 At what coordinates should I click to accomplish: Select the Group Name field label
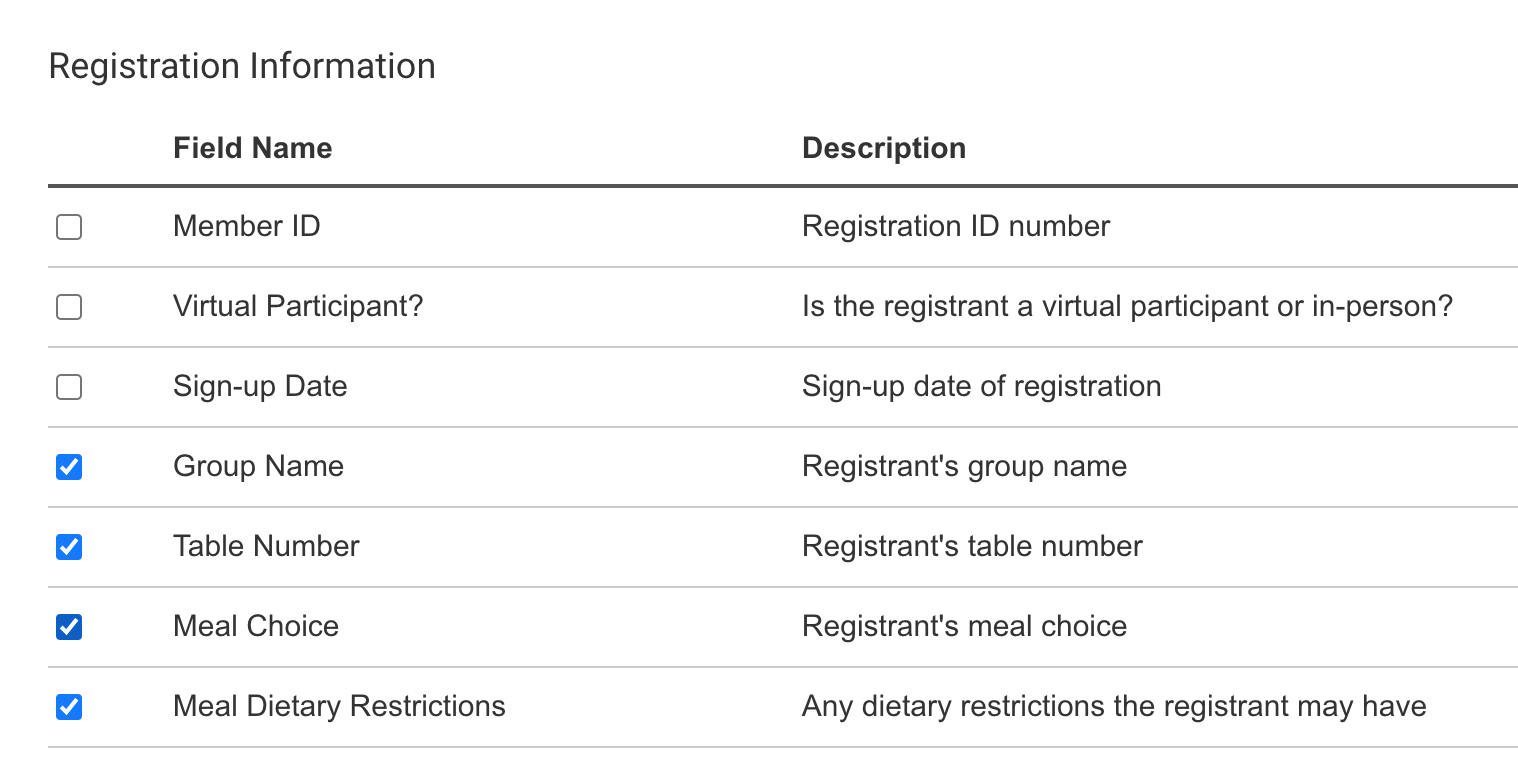tap(258, 466)
